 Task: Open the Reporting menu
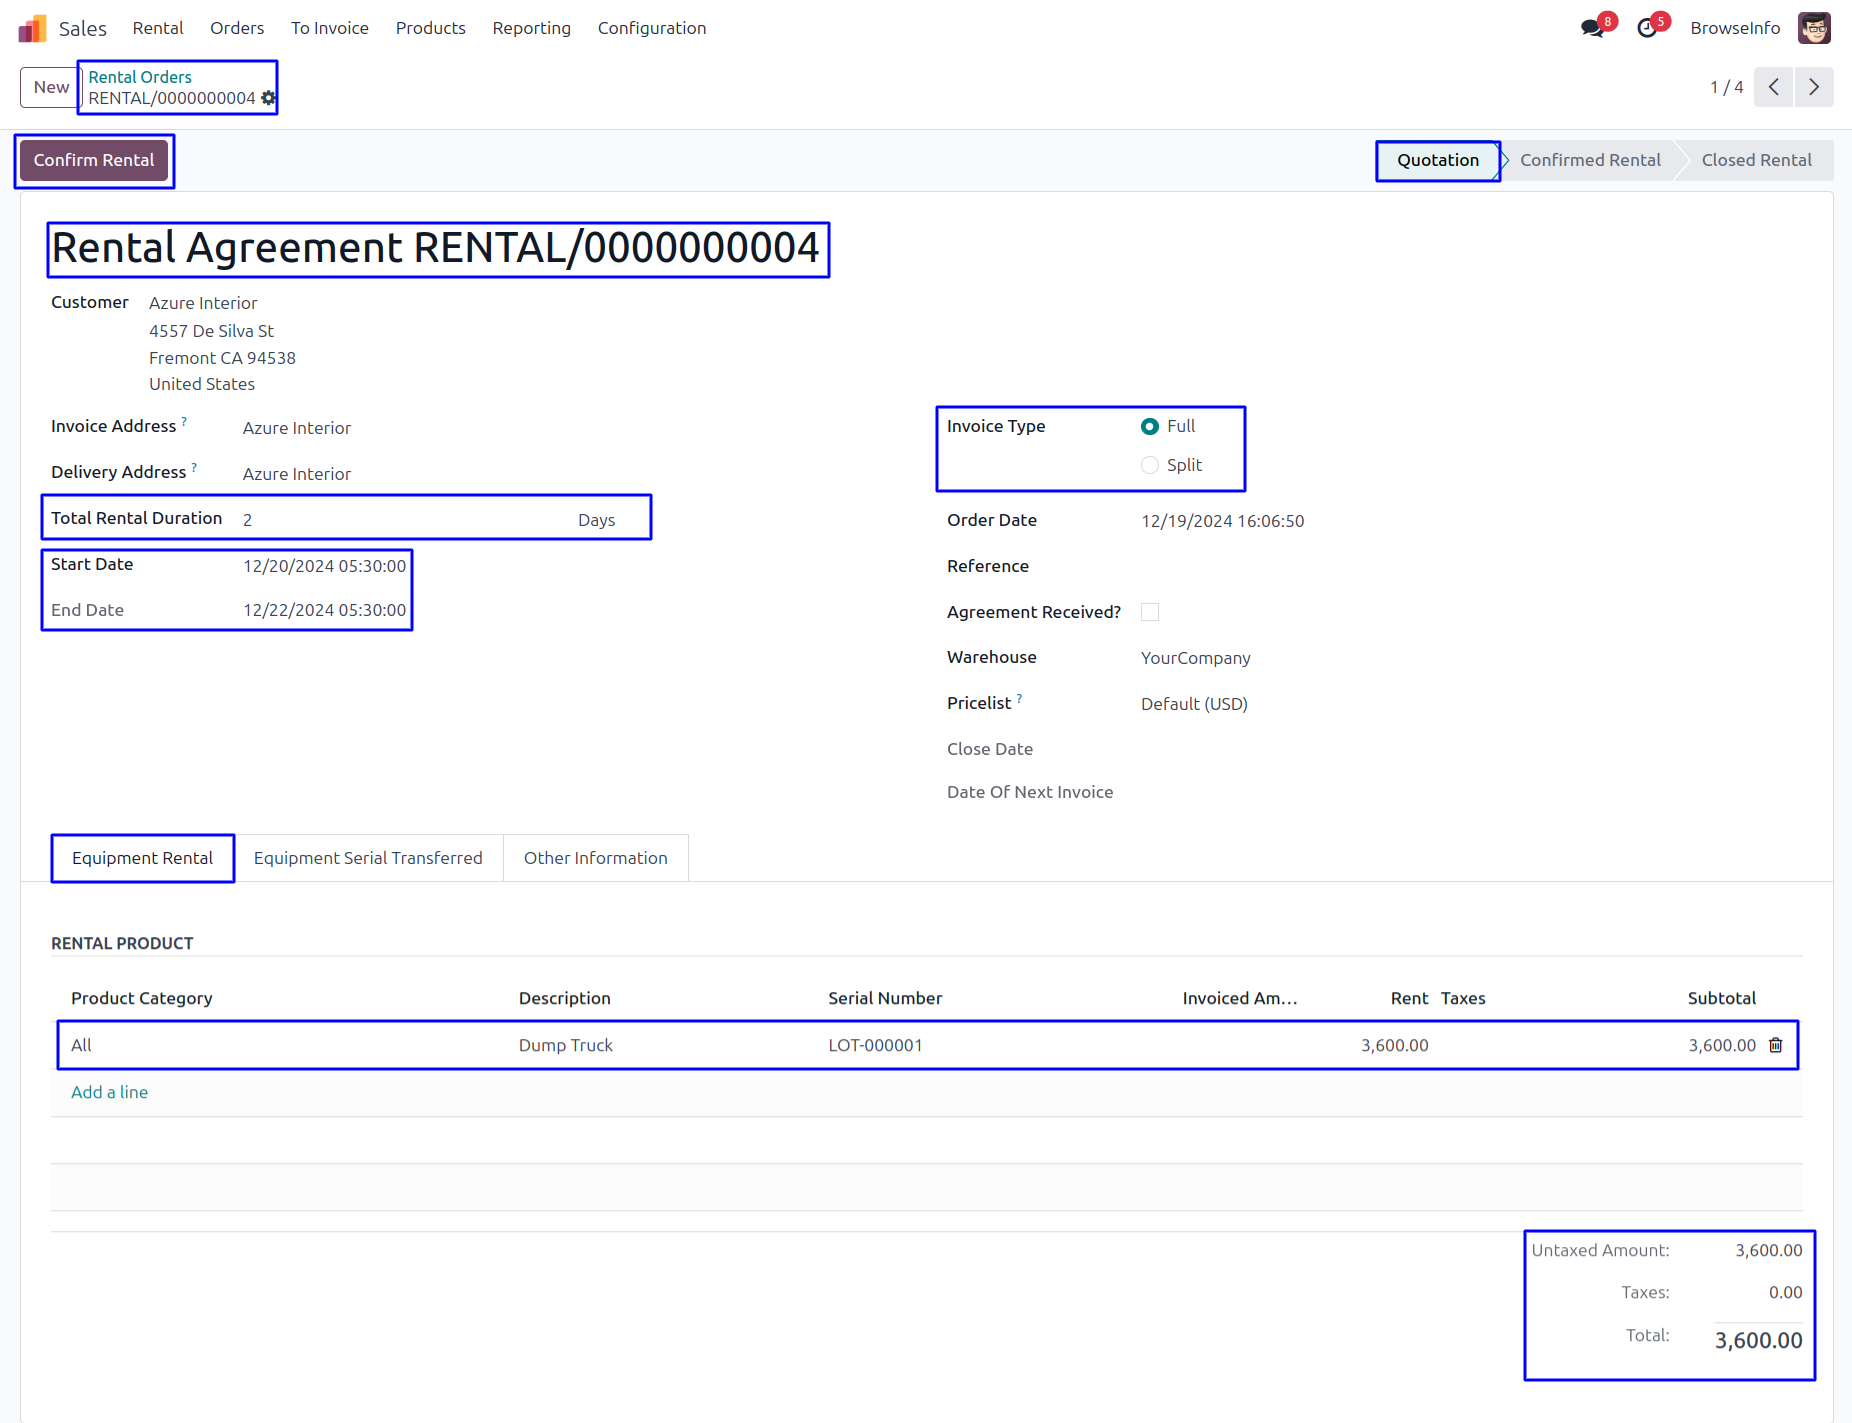coord(531,28)
